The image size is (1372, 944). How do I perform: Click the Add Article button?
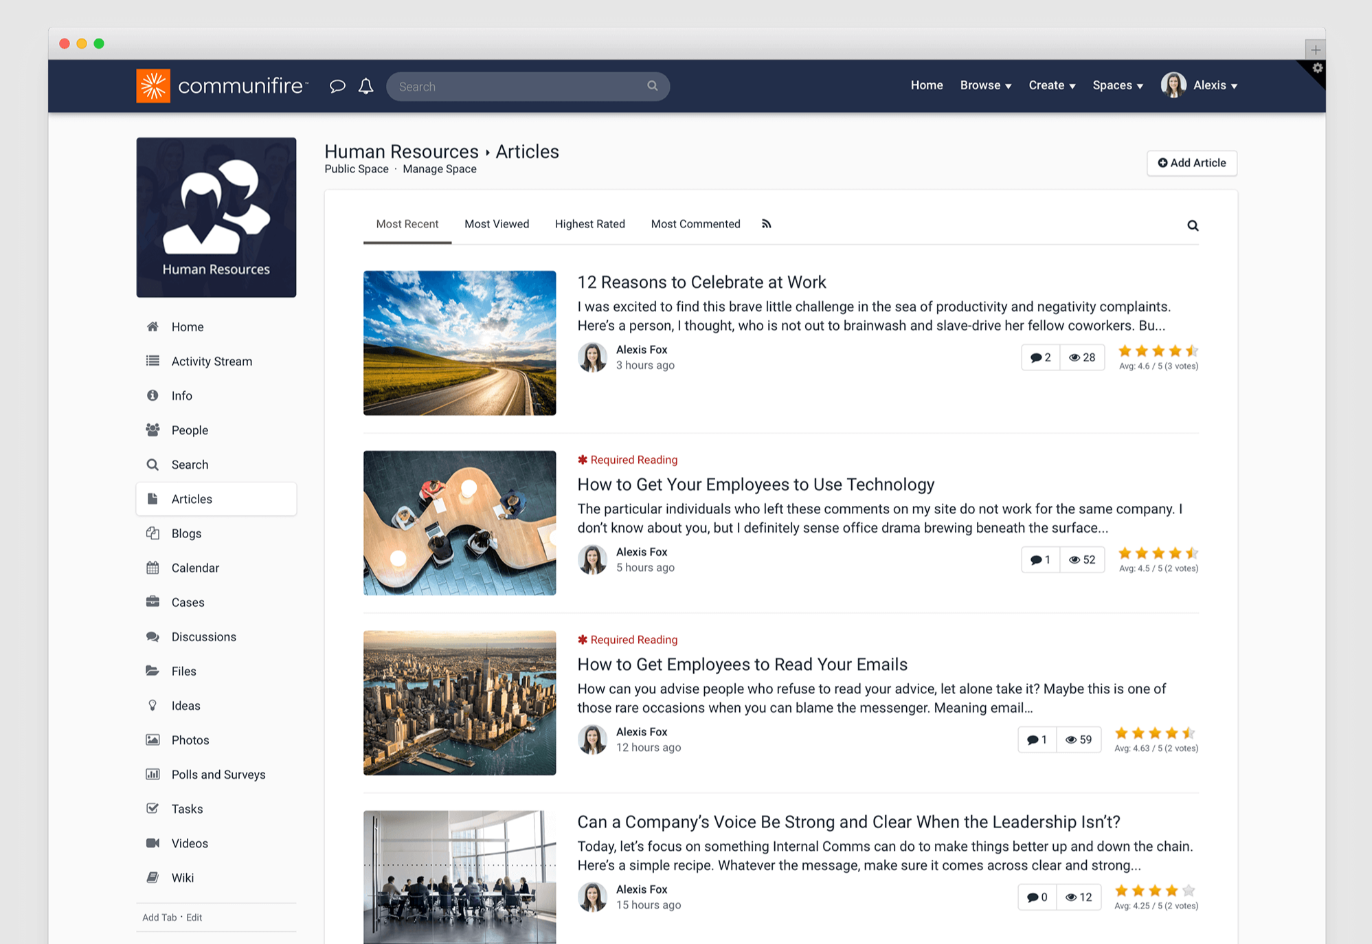point(1191,162)
